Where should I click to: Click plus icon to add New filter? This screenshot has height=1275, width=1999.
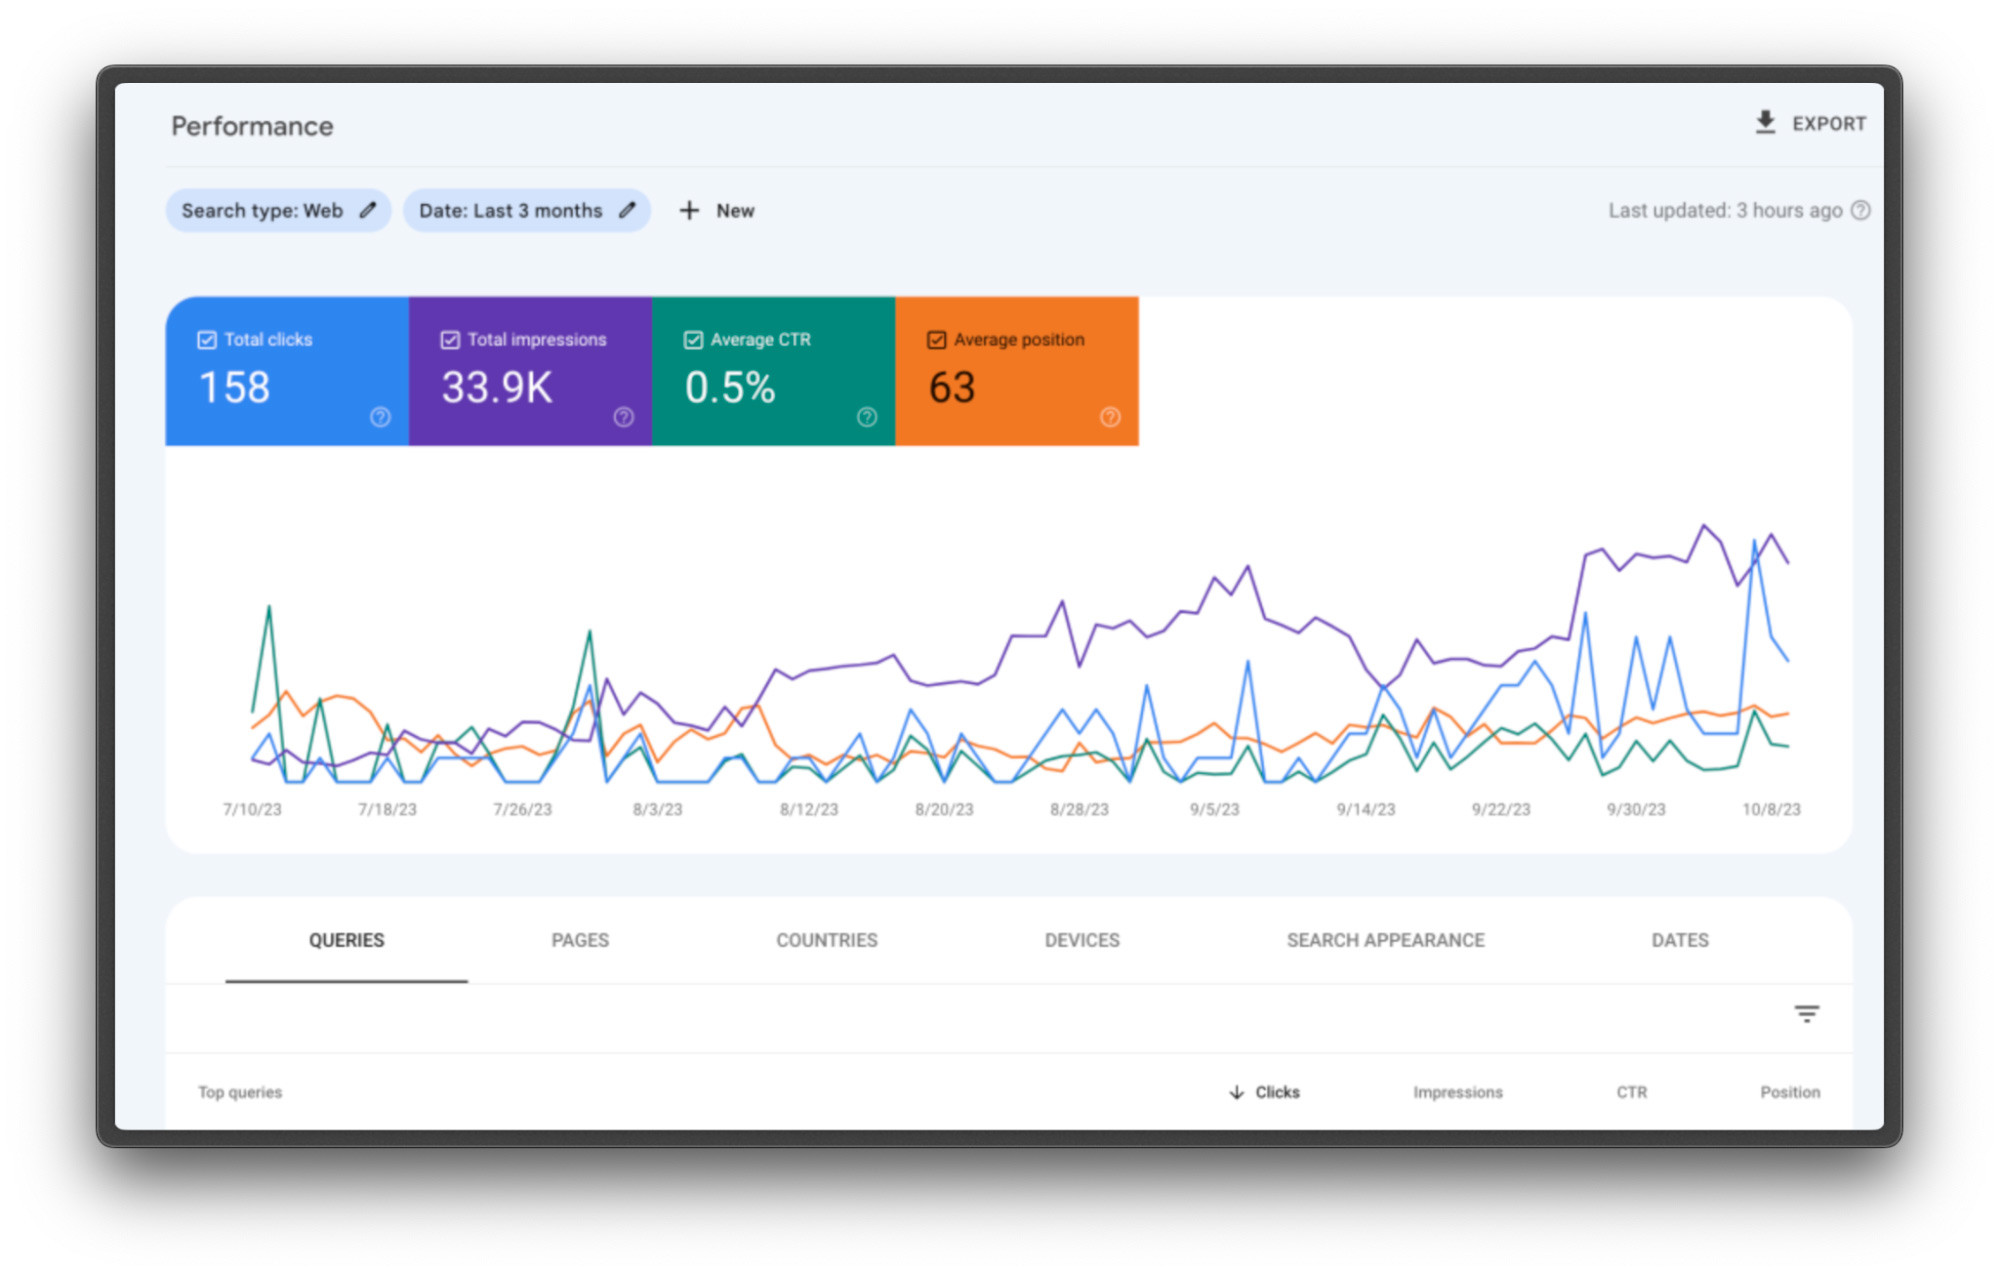(x=689, y=210)
